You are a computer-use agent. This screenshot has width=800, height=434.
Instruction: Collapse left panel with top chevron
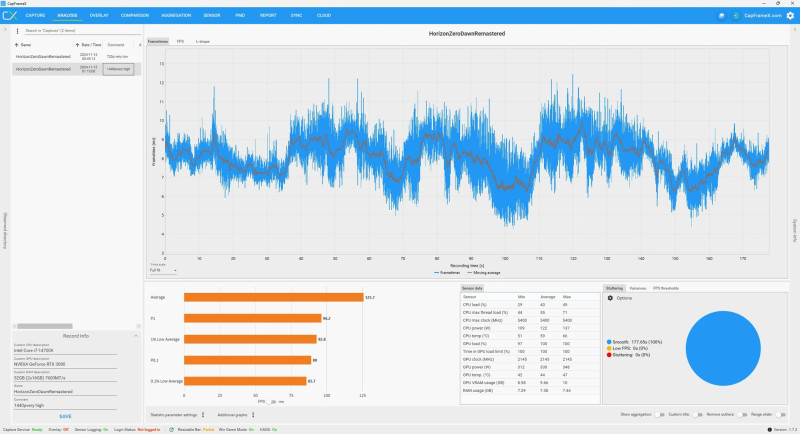(5, 30)
